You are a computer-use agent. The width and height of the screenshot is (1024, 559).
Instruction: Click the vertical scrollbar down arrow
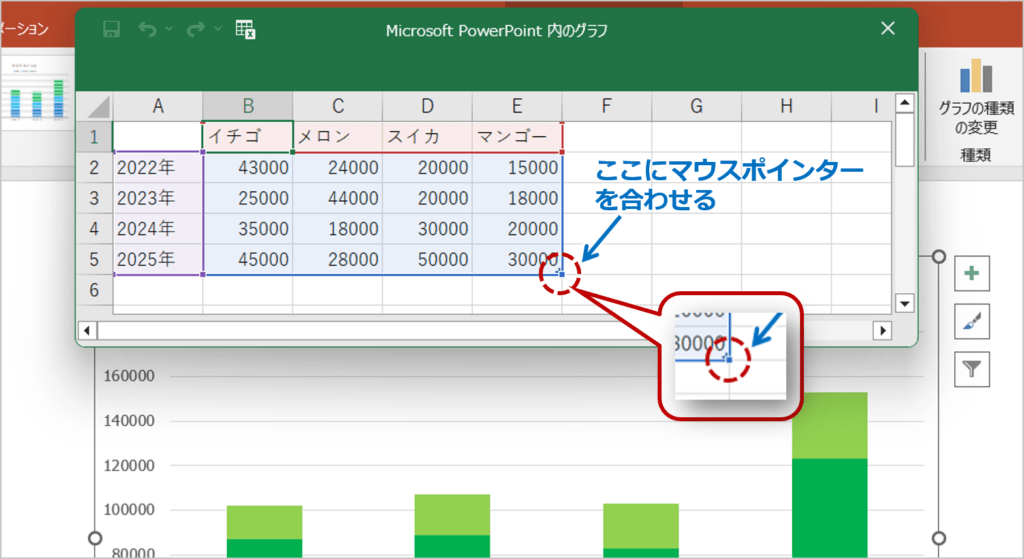click(x=904, y=303)
